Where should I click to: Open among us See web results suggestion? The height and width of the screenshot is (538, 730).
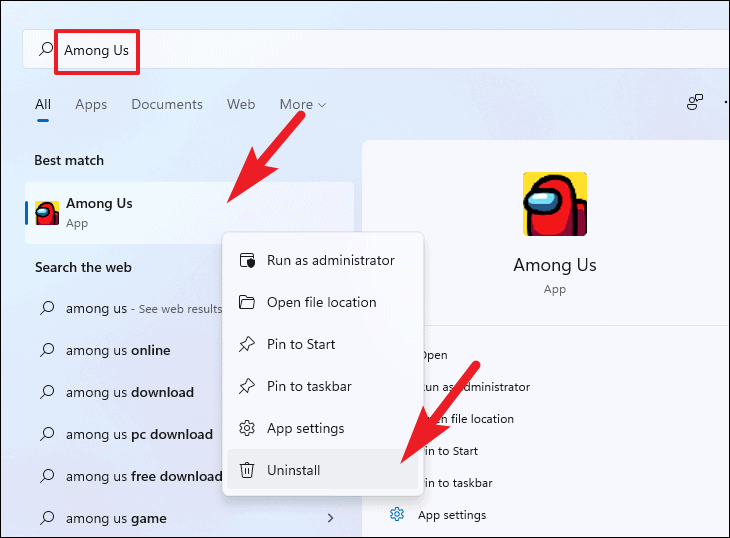[144, 309]
